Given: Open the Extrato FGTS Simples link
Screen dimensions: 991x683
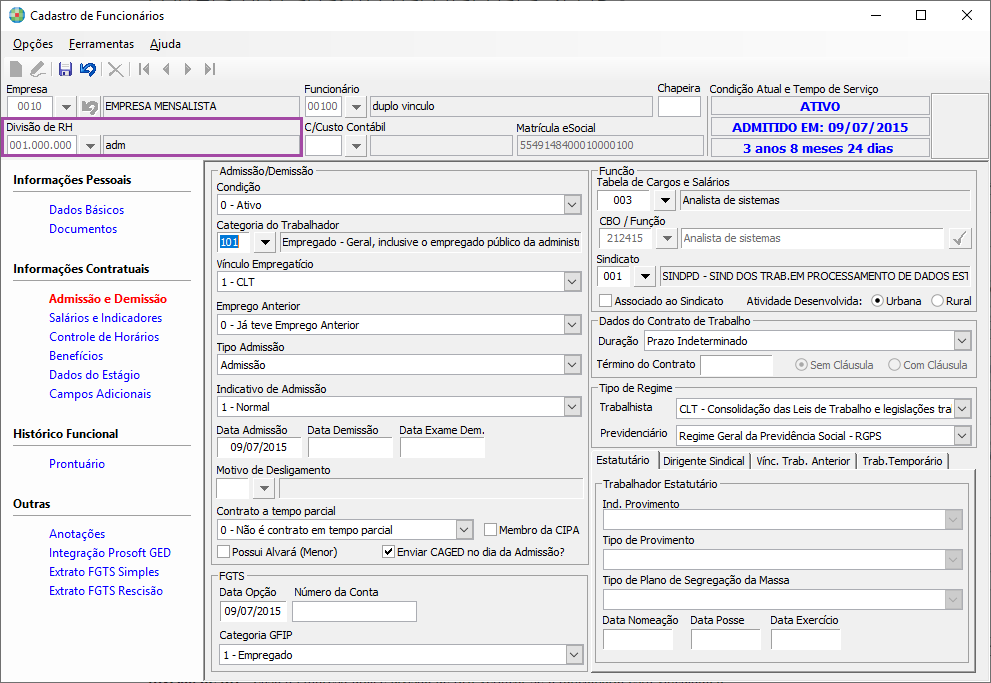Looking at the screenshot, I should pyautogui.click(x=104, y=572).
